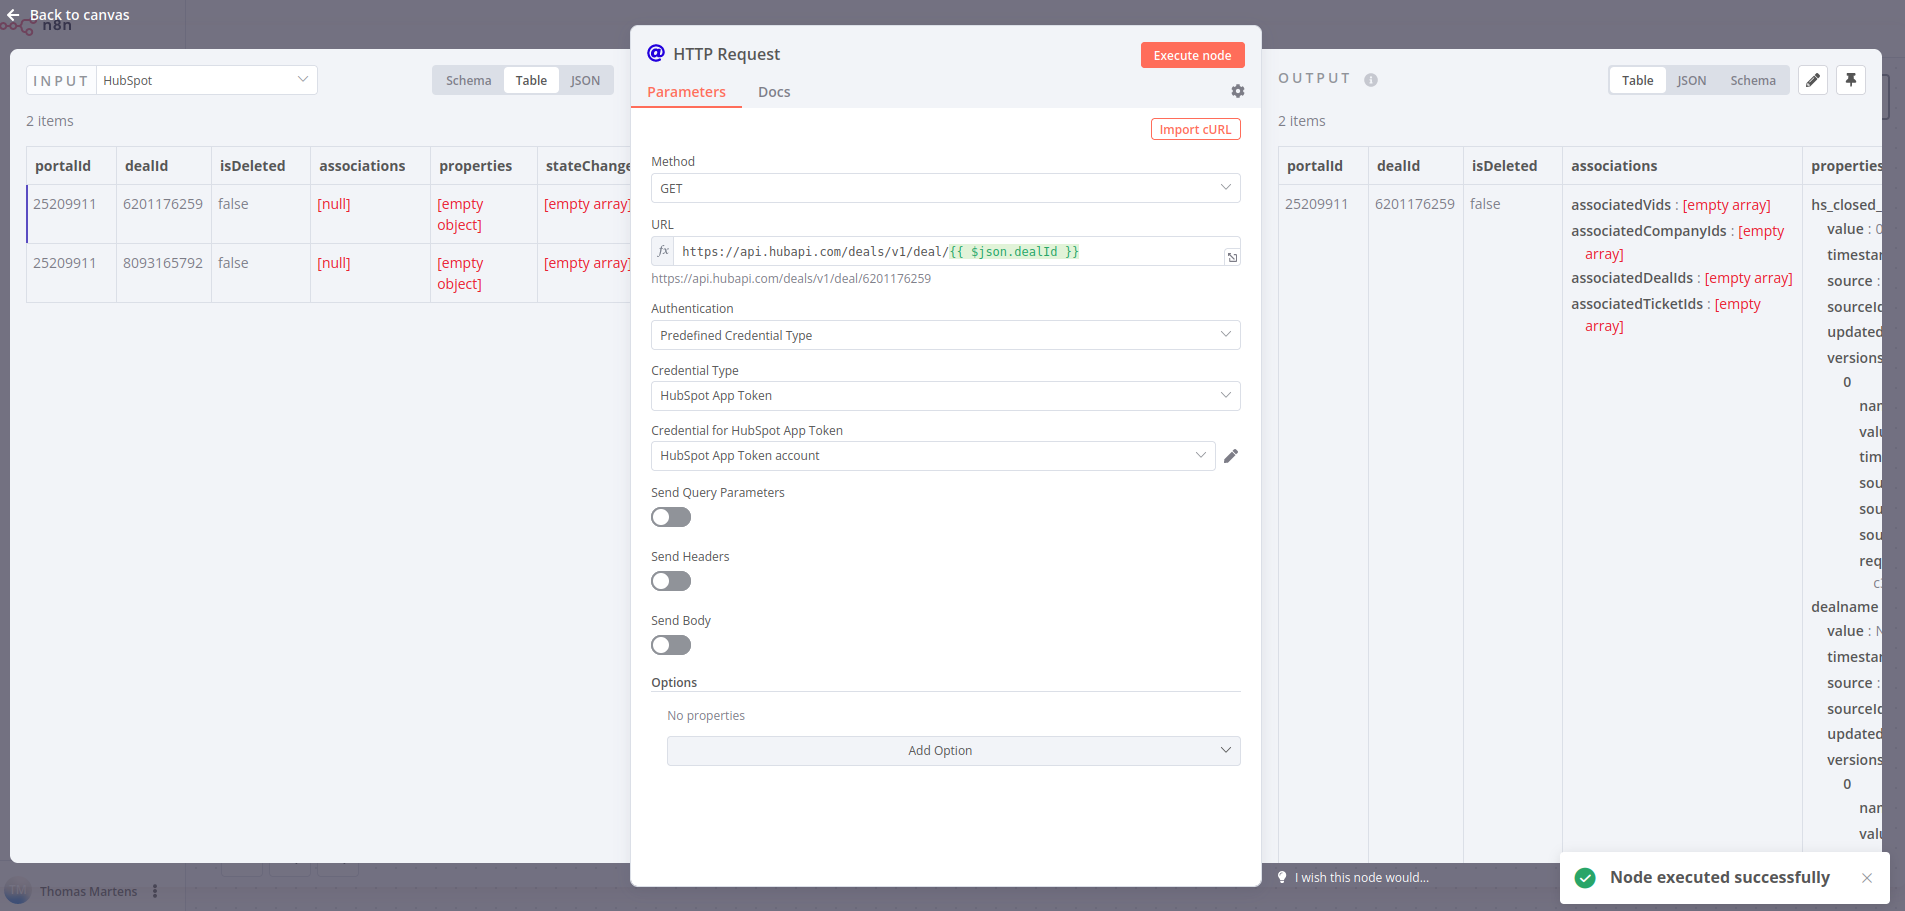Click the lightbulb feedback icon
1905x911 pixels.
click(1282, 877)
